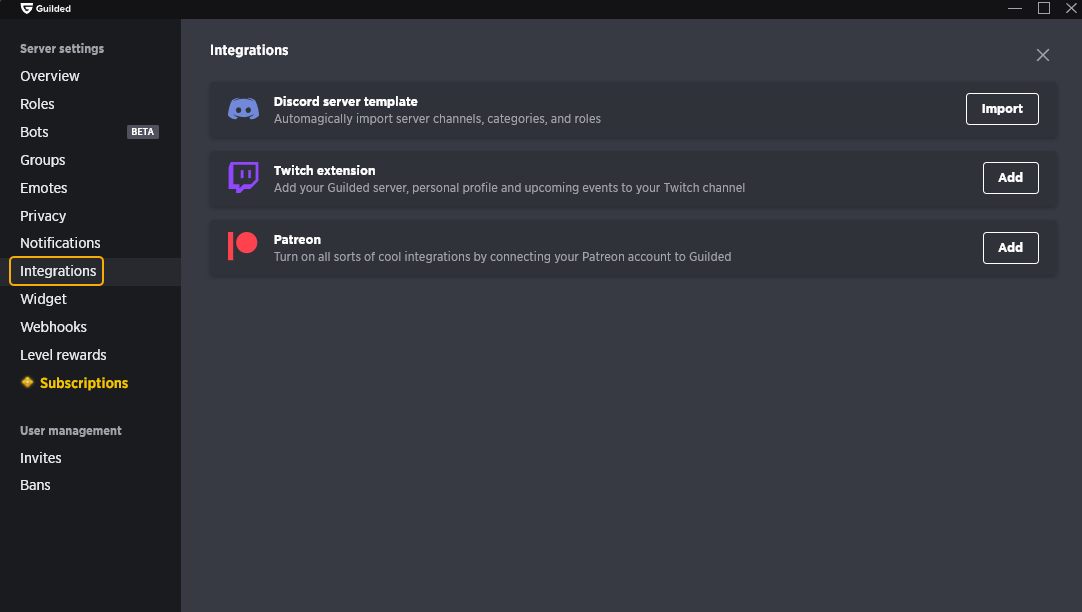Open the Bots section

(x=34, y=132)
